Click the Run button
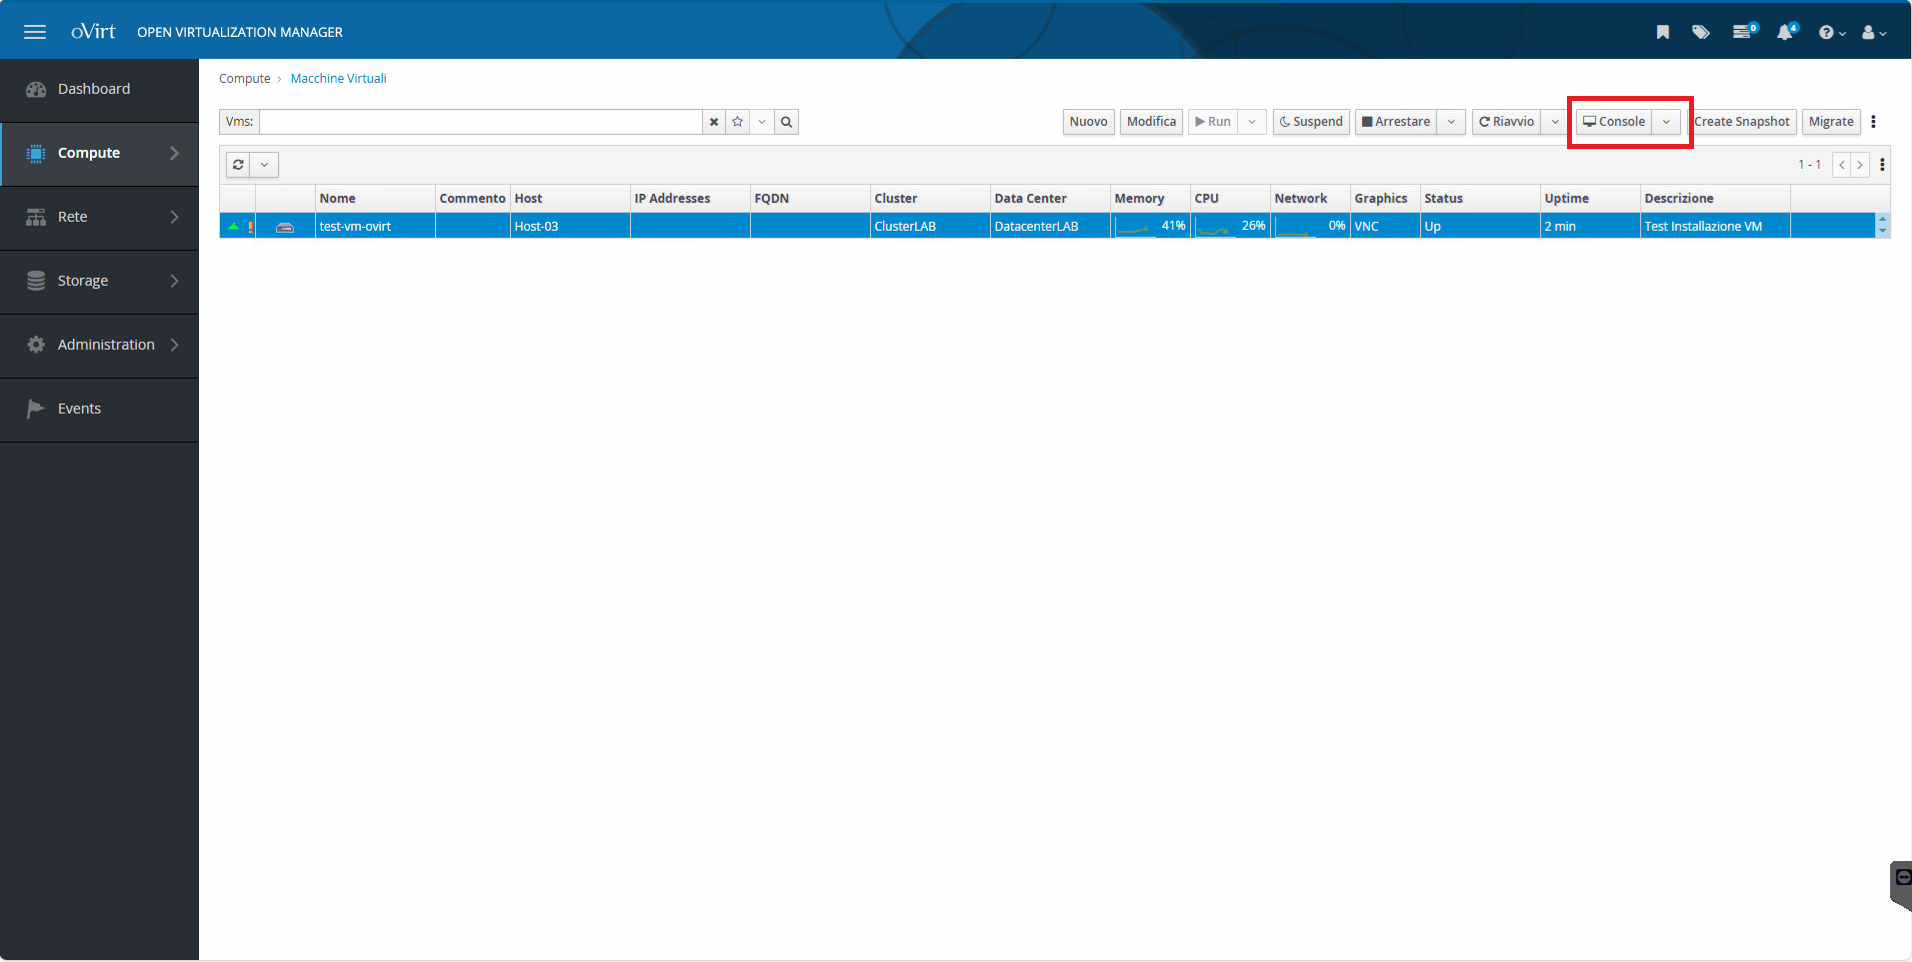This screenshot has width=1912, height=962. click(x=1213, y=122)
